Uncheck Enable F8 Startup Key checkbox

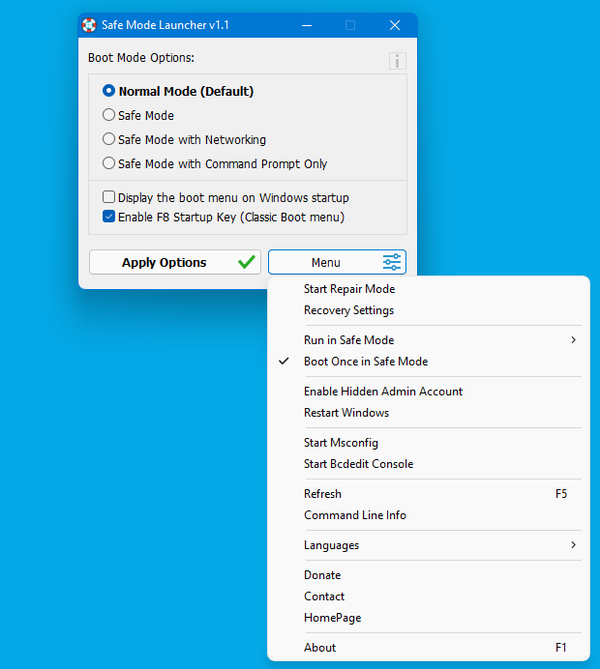coord(109,216)
